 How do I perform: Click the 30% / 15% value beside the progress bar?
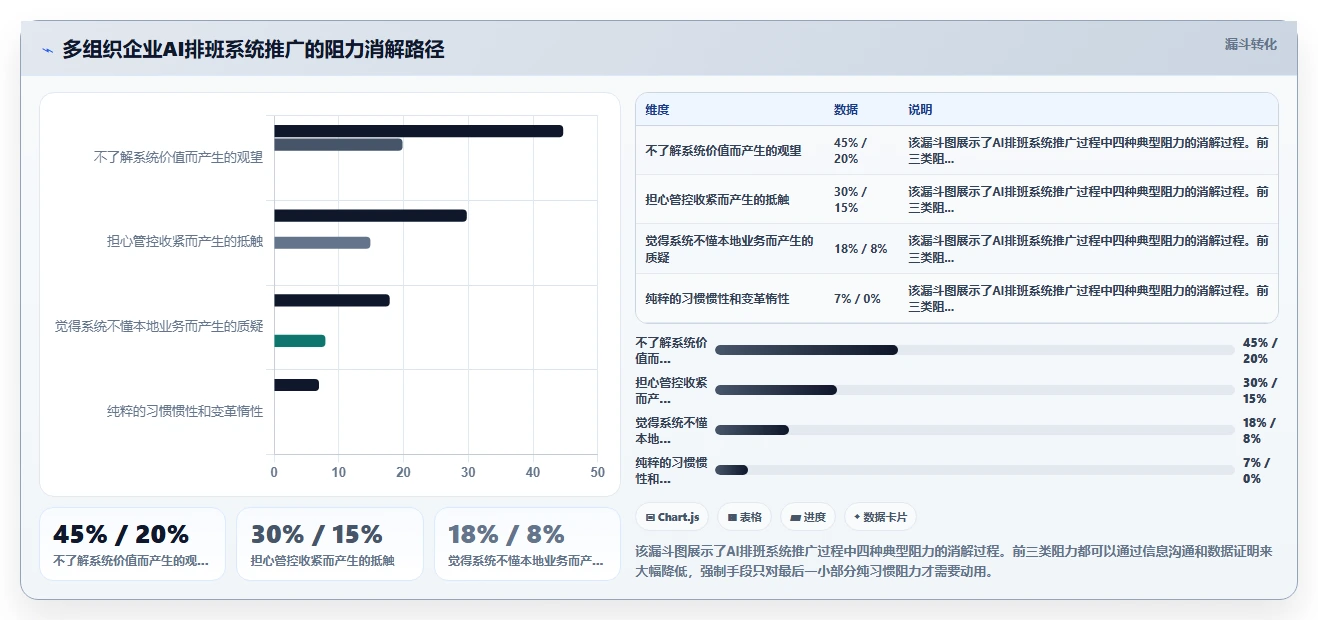pos(1260,390)
